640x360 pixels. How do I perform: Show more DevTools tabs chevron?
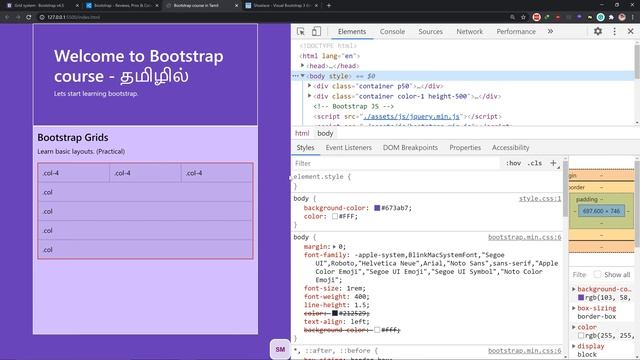[x=550, y=31]
